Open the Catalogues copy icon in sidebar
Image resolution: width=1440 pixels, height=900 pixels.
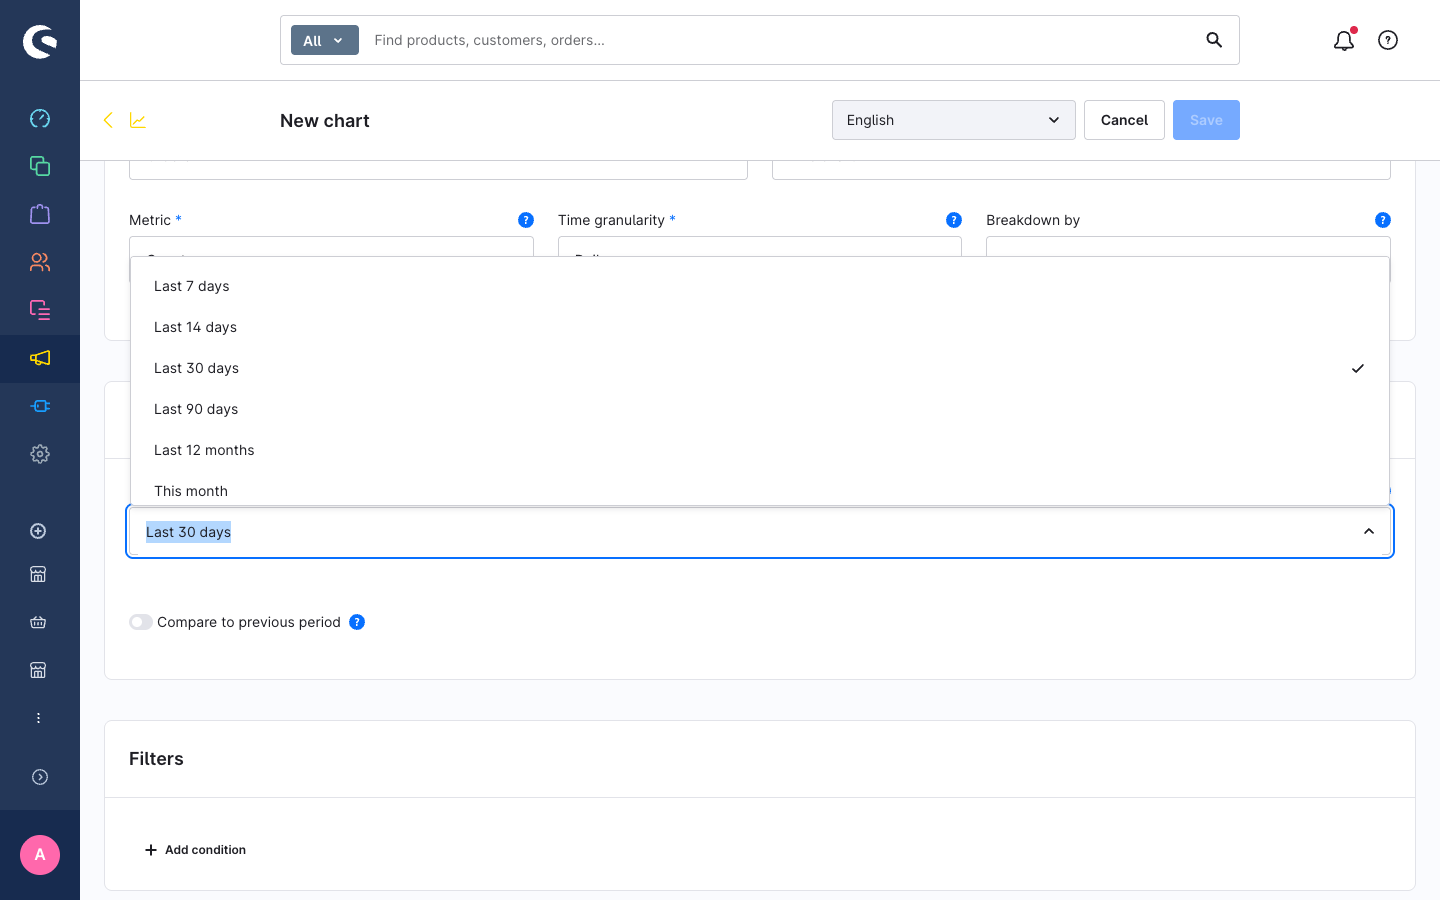(x=40, y=166)
